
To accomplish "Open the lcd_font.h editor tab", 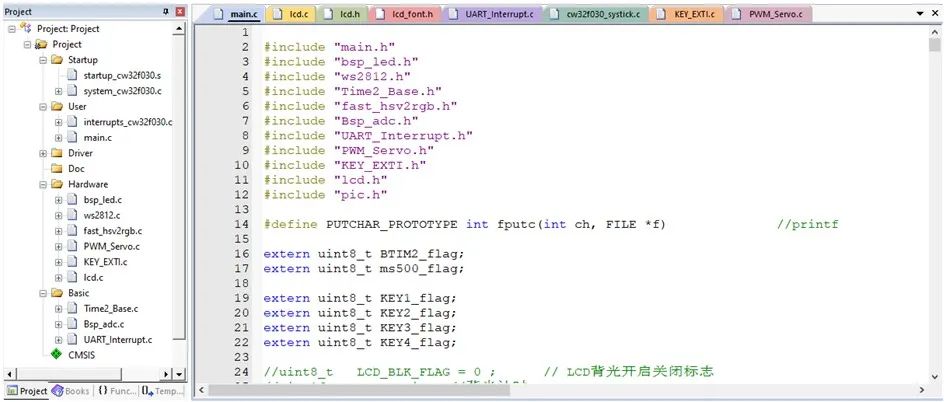I will [405, 14].
